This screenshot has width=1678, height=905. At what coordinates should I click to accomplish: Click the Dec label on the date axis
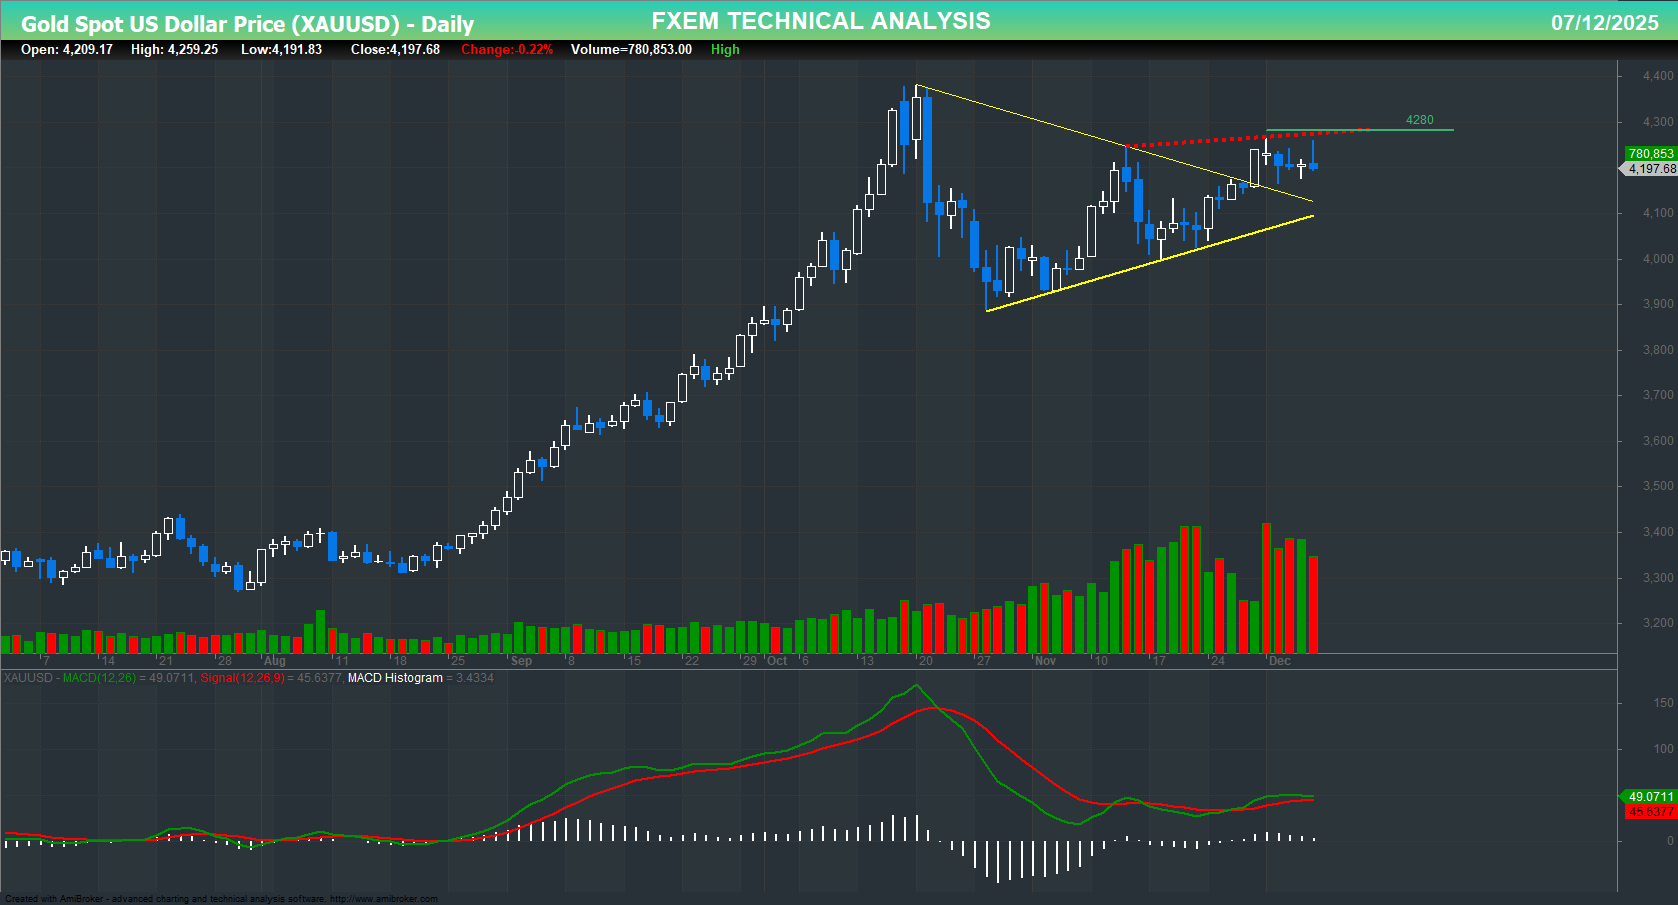(1282, 661)
